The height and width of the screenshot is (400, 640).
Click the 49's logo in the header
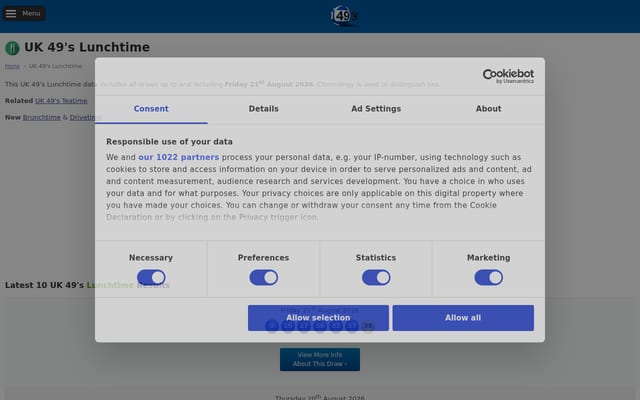coord(344,16)
